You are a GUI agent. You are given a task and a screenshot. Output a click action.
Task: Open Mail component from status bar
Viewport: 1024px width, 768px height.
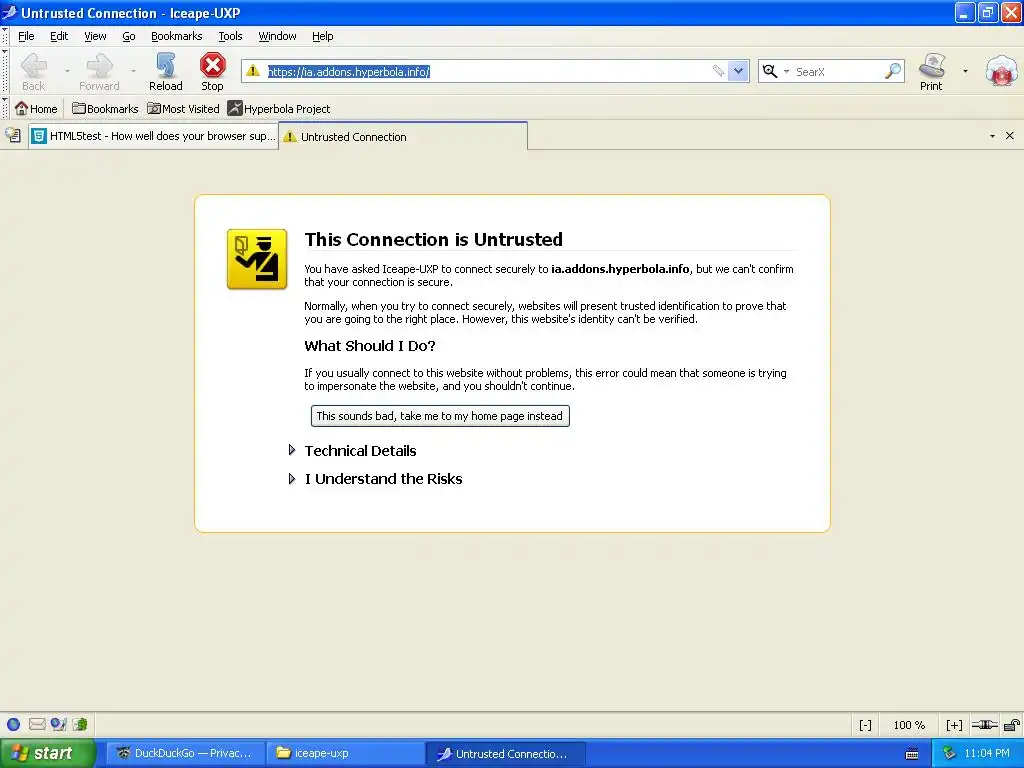(37, 724)
